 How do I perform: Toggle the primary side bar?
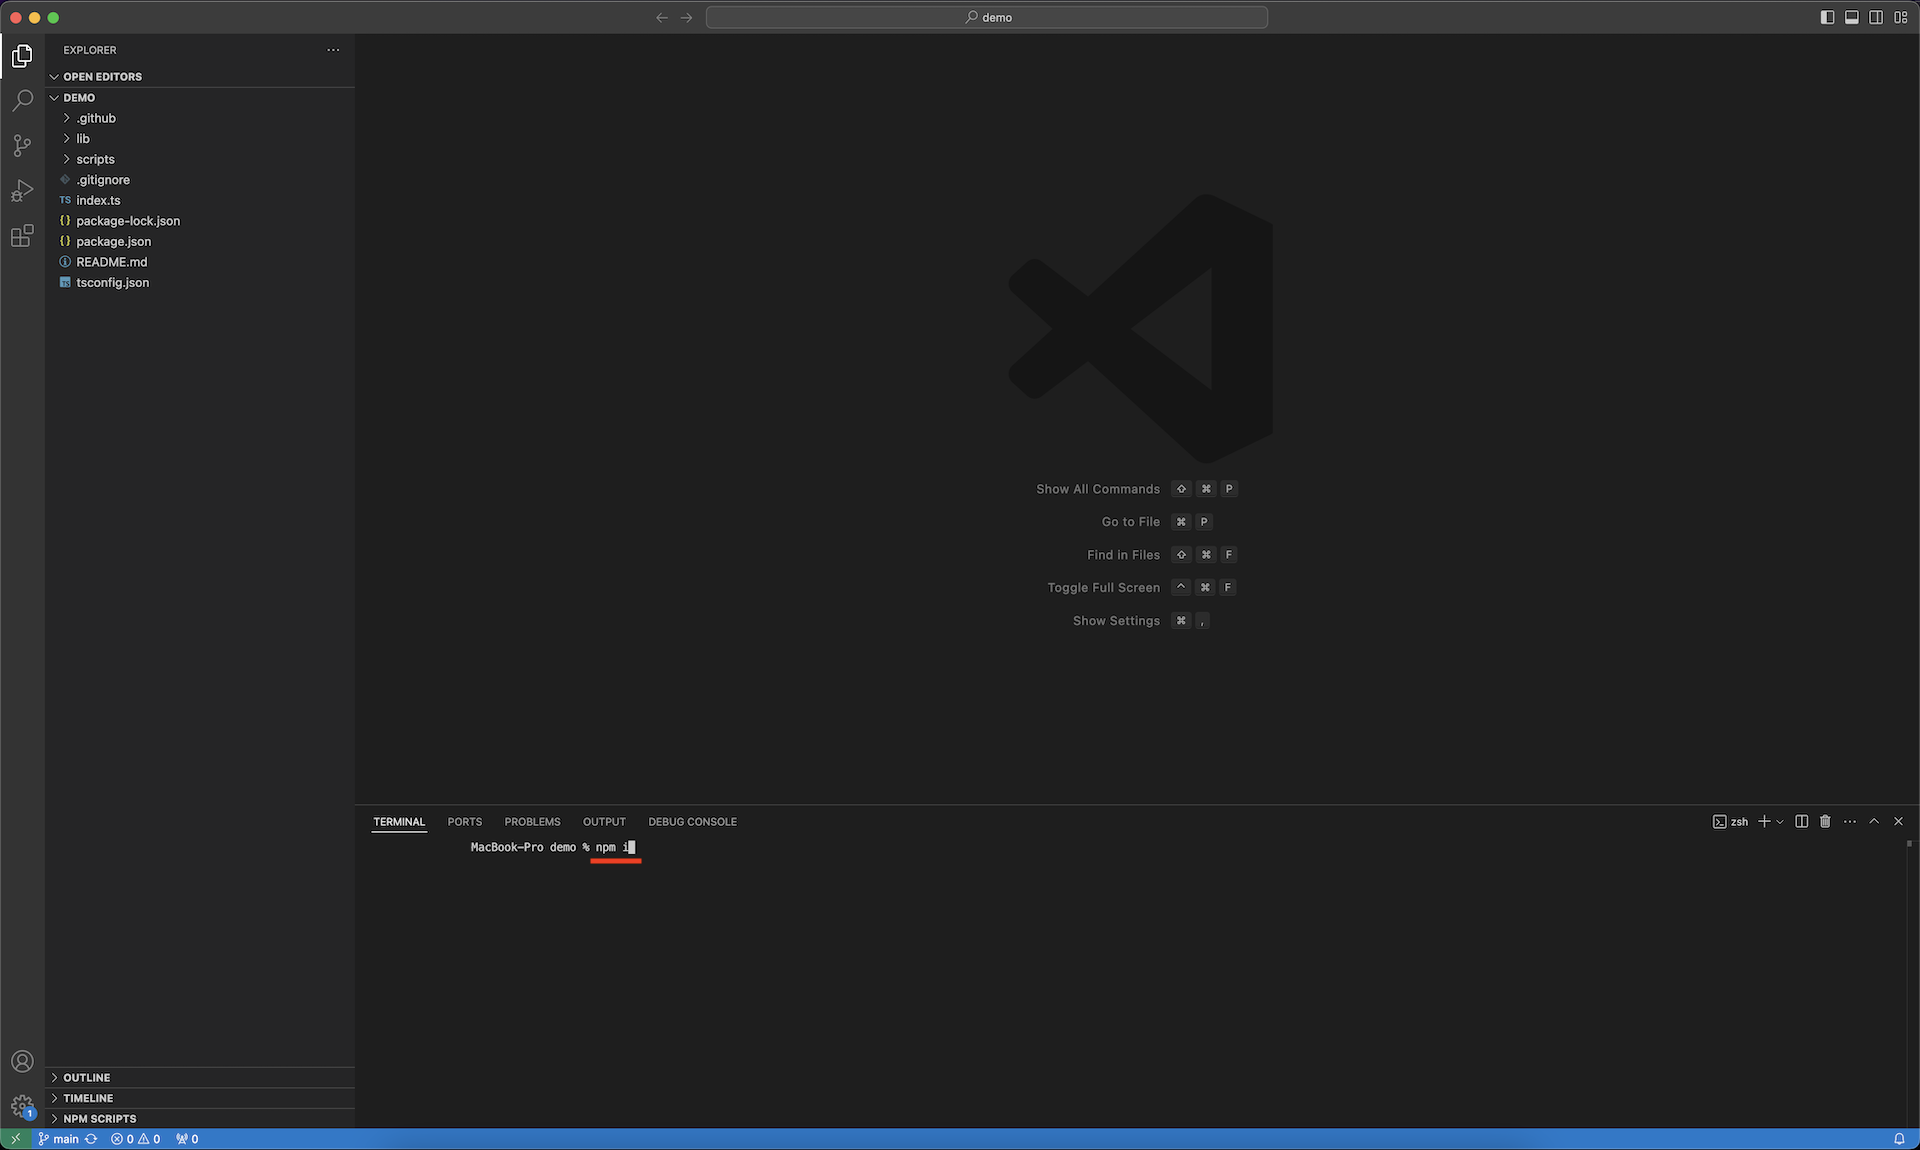pyautogui.click(x=1827, y=17)
